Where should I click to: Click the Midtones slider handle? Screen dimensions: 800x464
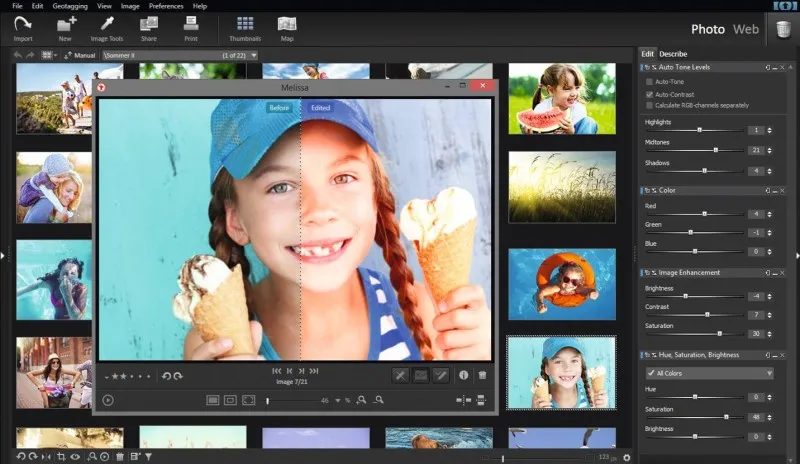click(x=715, y=150)
